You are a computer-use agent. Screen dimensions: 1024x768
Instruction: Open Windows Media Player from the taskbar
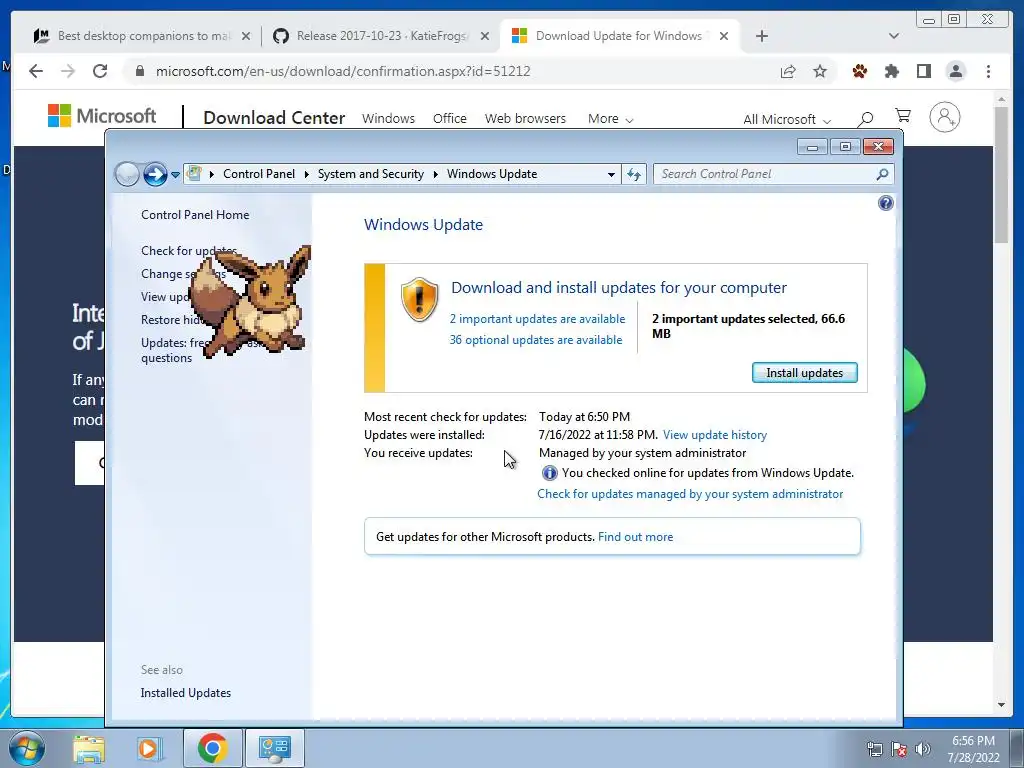149,748
